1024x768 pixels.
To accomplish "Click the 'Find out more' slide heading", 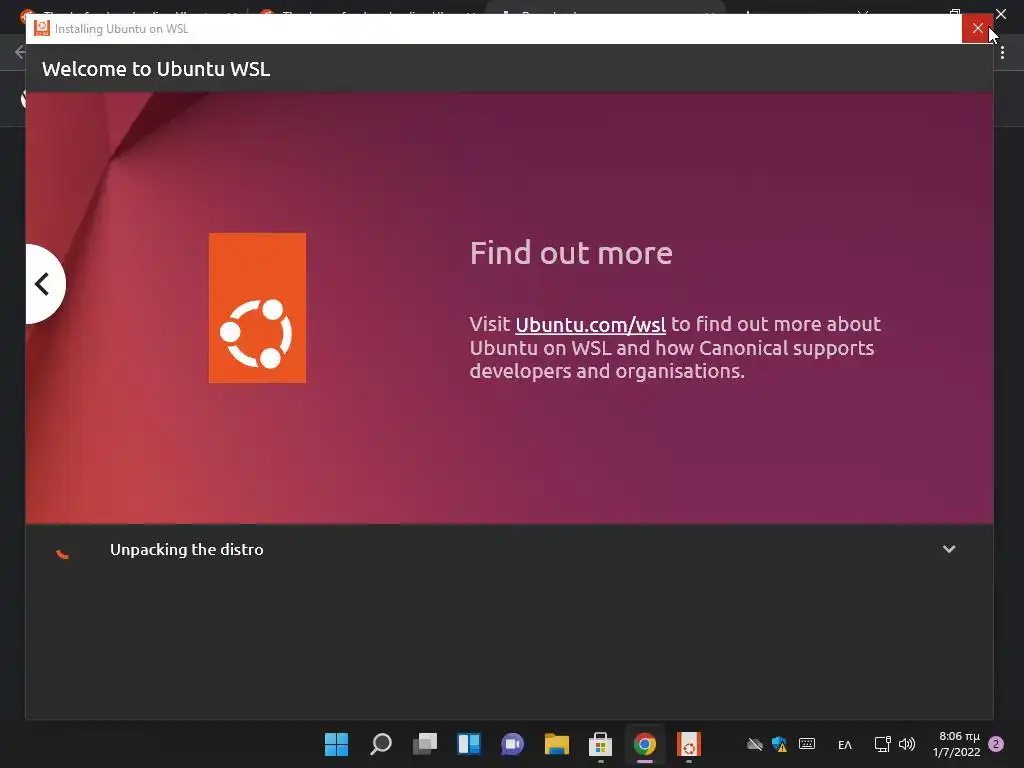I will pos(571,253).
